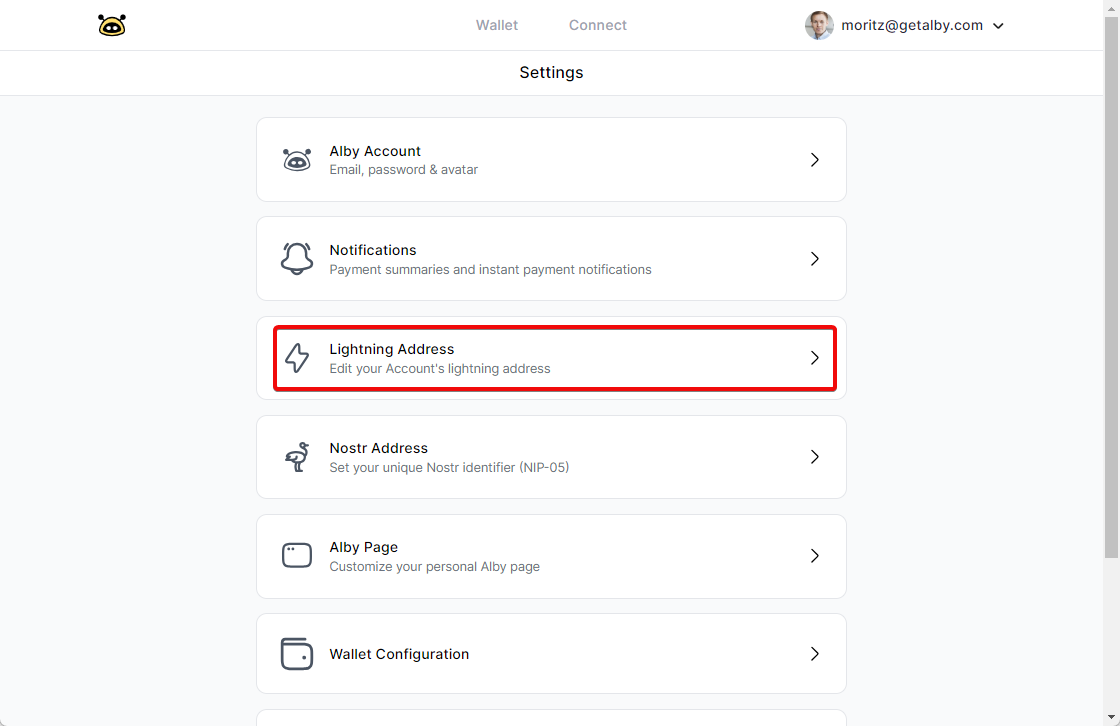Click the Nostr ostrich icon
Image resolution: width=1120 pixels, height=726 pixels.
click(297, 457)
